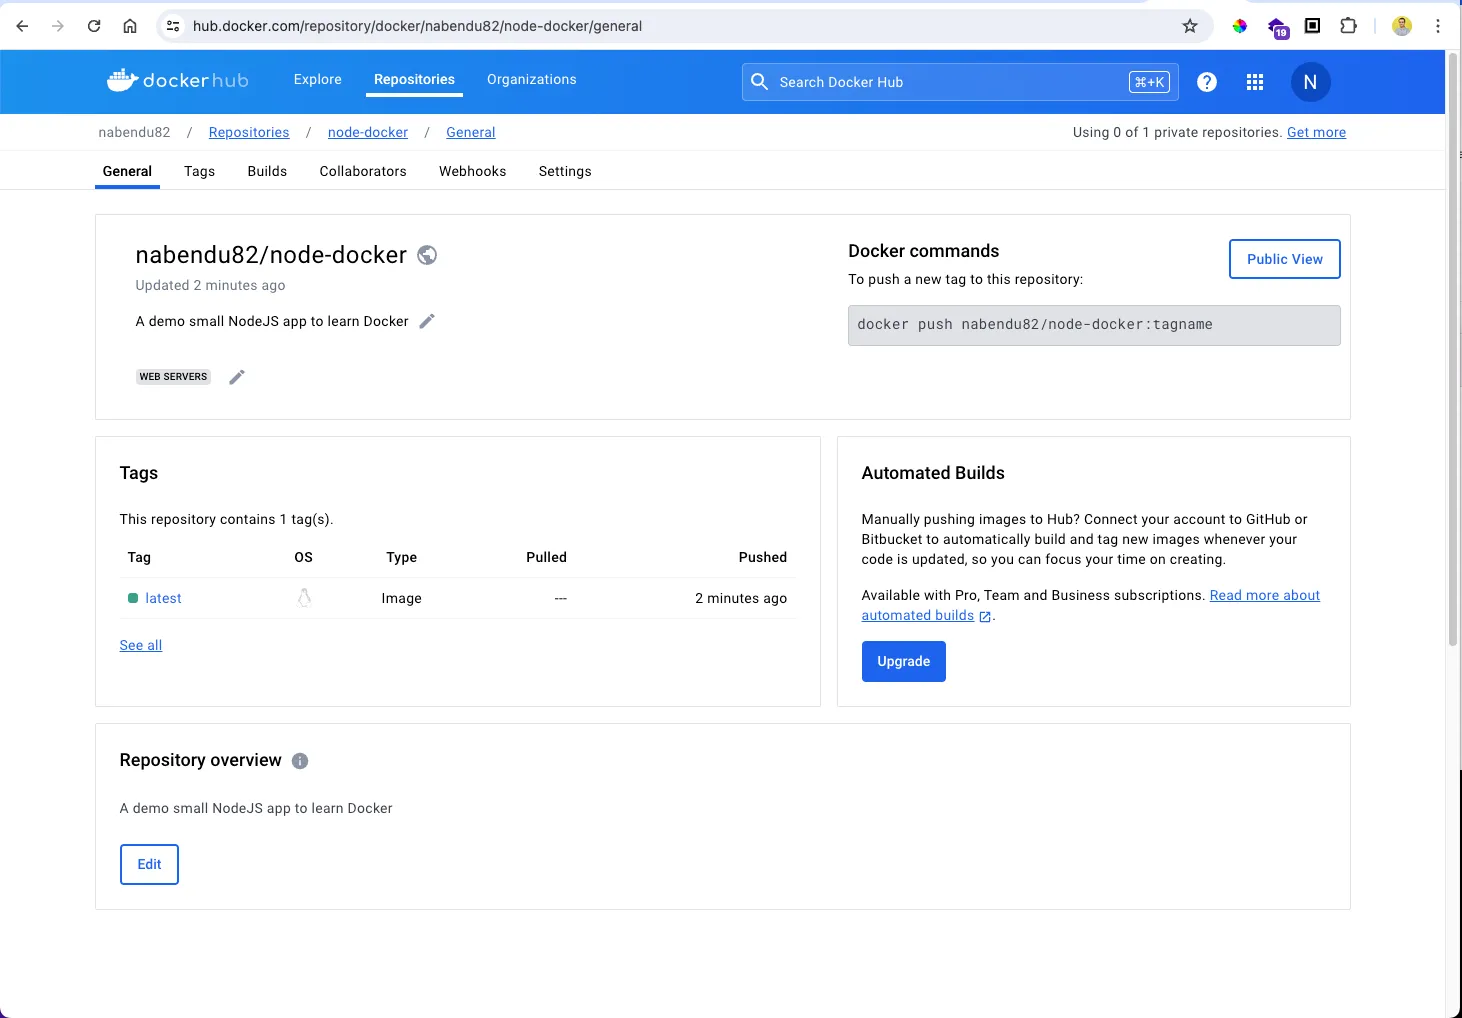Follow the Repositories breadcrumb link

click(249, 132)
